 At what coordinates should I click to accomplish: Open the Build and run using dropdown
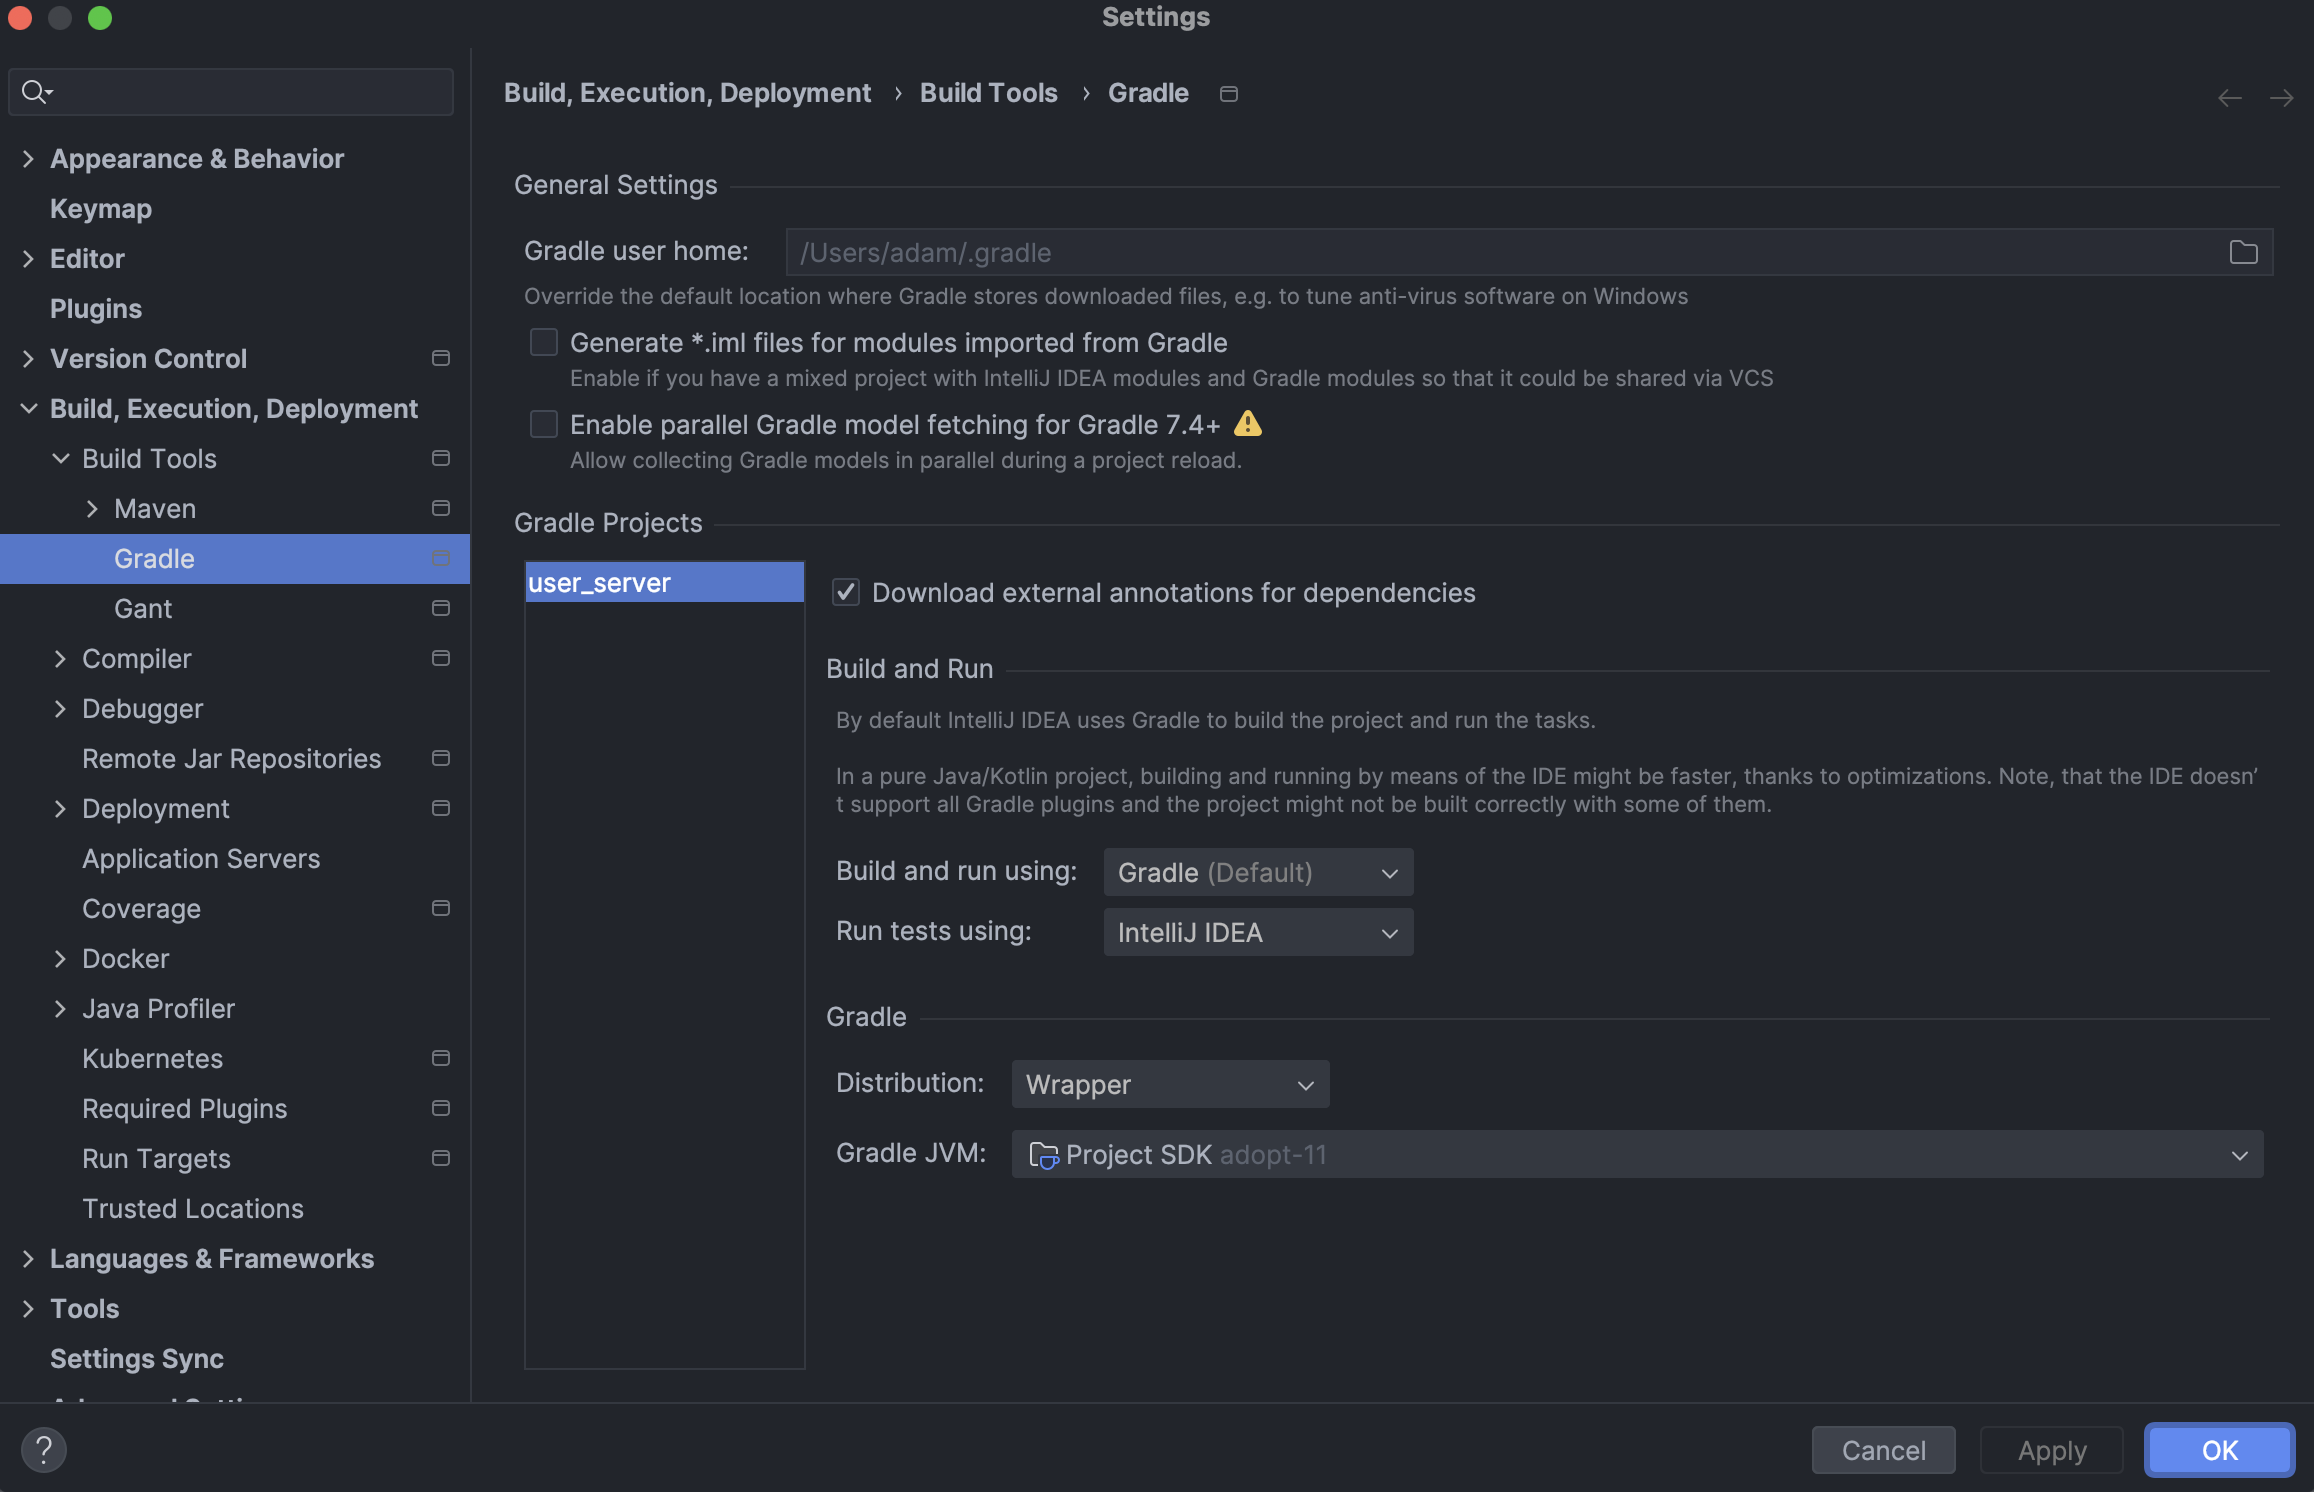1258,872
